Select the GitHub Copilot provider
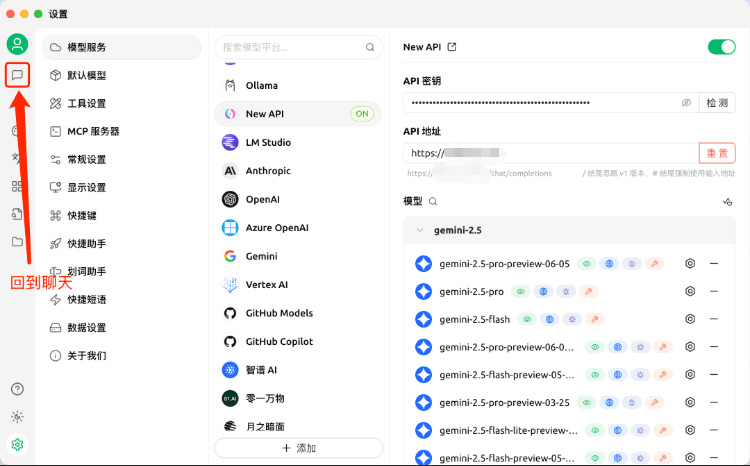 (298, 342)
